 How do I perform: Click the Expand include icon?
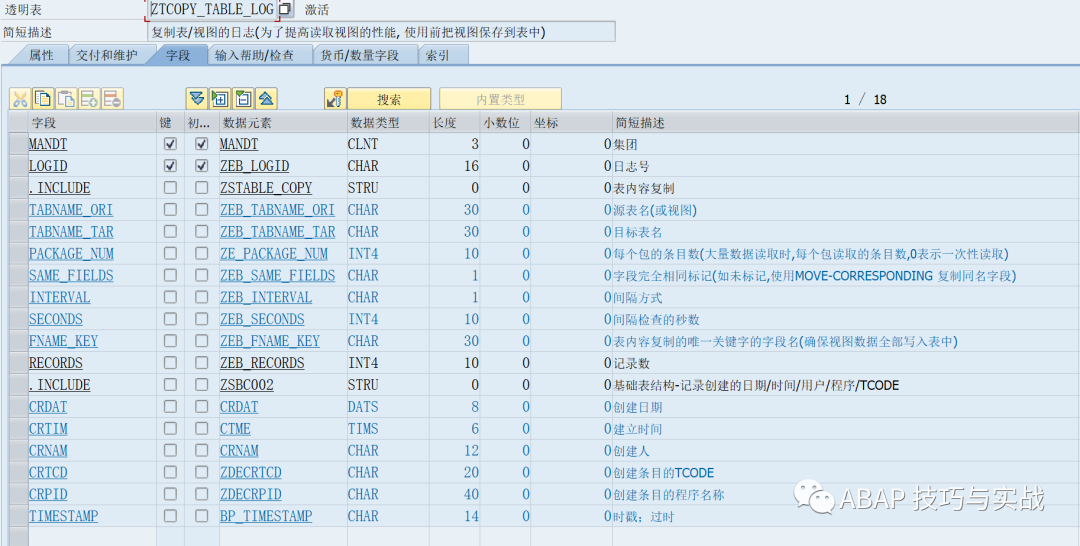(220, 99)
